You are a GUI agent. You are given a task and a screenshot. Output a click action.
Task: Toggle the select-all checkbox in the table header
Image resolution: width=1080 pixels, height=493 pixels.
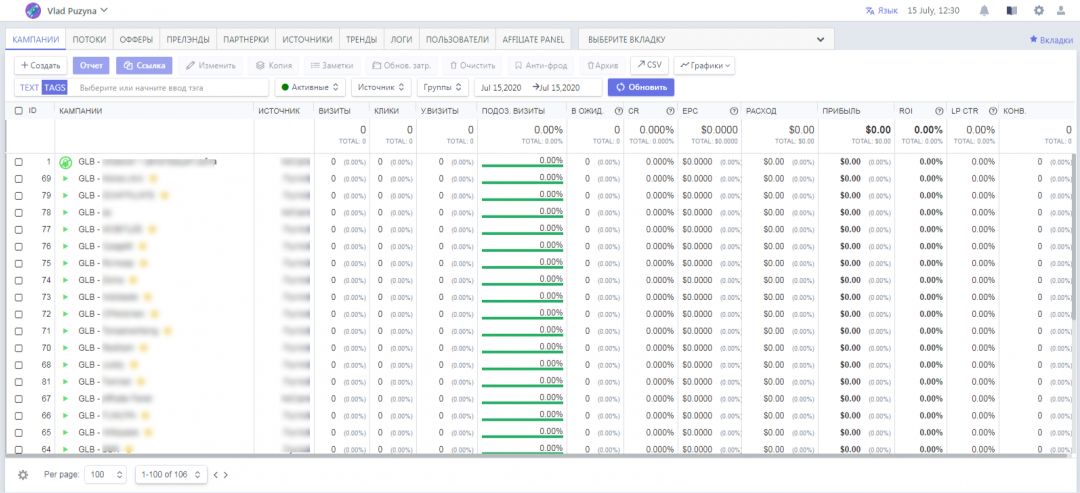(x=19, y=111)
